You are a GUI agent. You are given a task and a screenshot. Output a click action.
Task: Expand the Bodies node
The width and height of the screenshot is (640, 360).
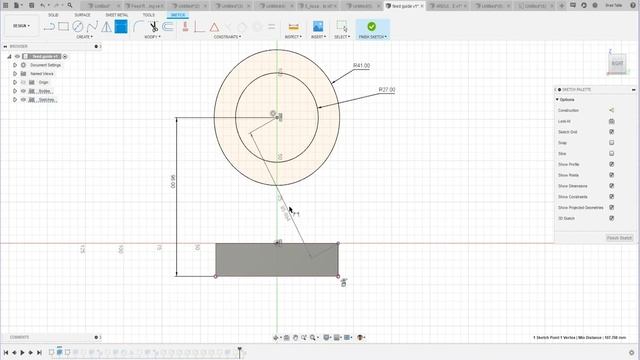click(x=15, y=91)
